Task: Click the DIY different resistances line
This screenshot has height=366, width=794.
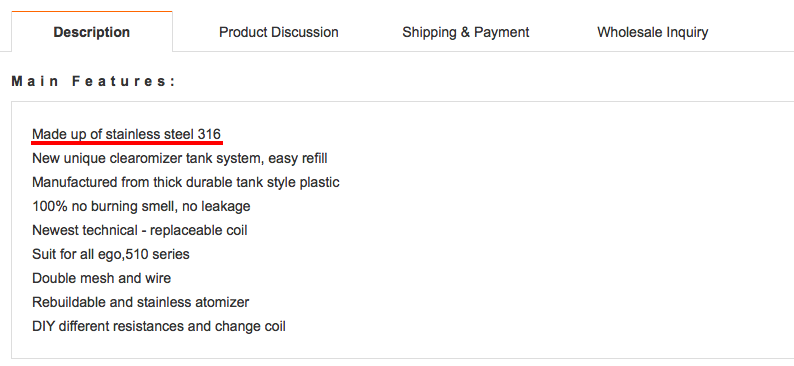Action: [x=158, y=326]
